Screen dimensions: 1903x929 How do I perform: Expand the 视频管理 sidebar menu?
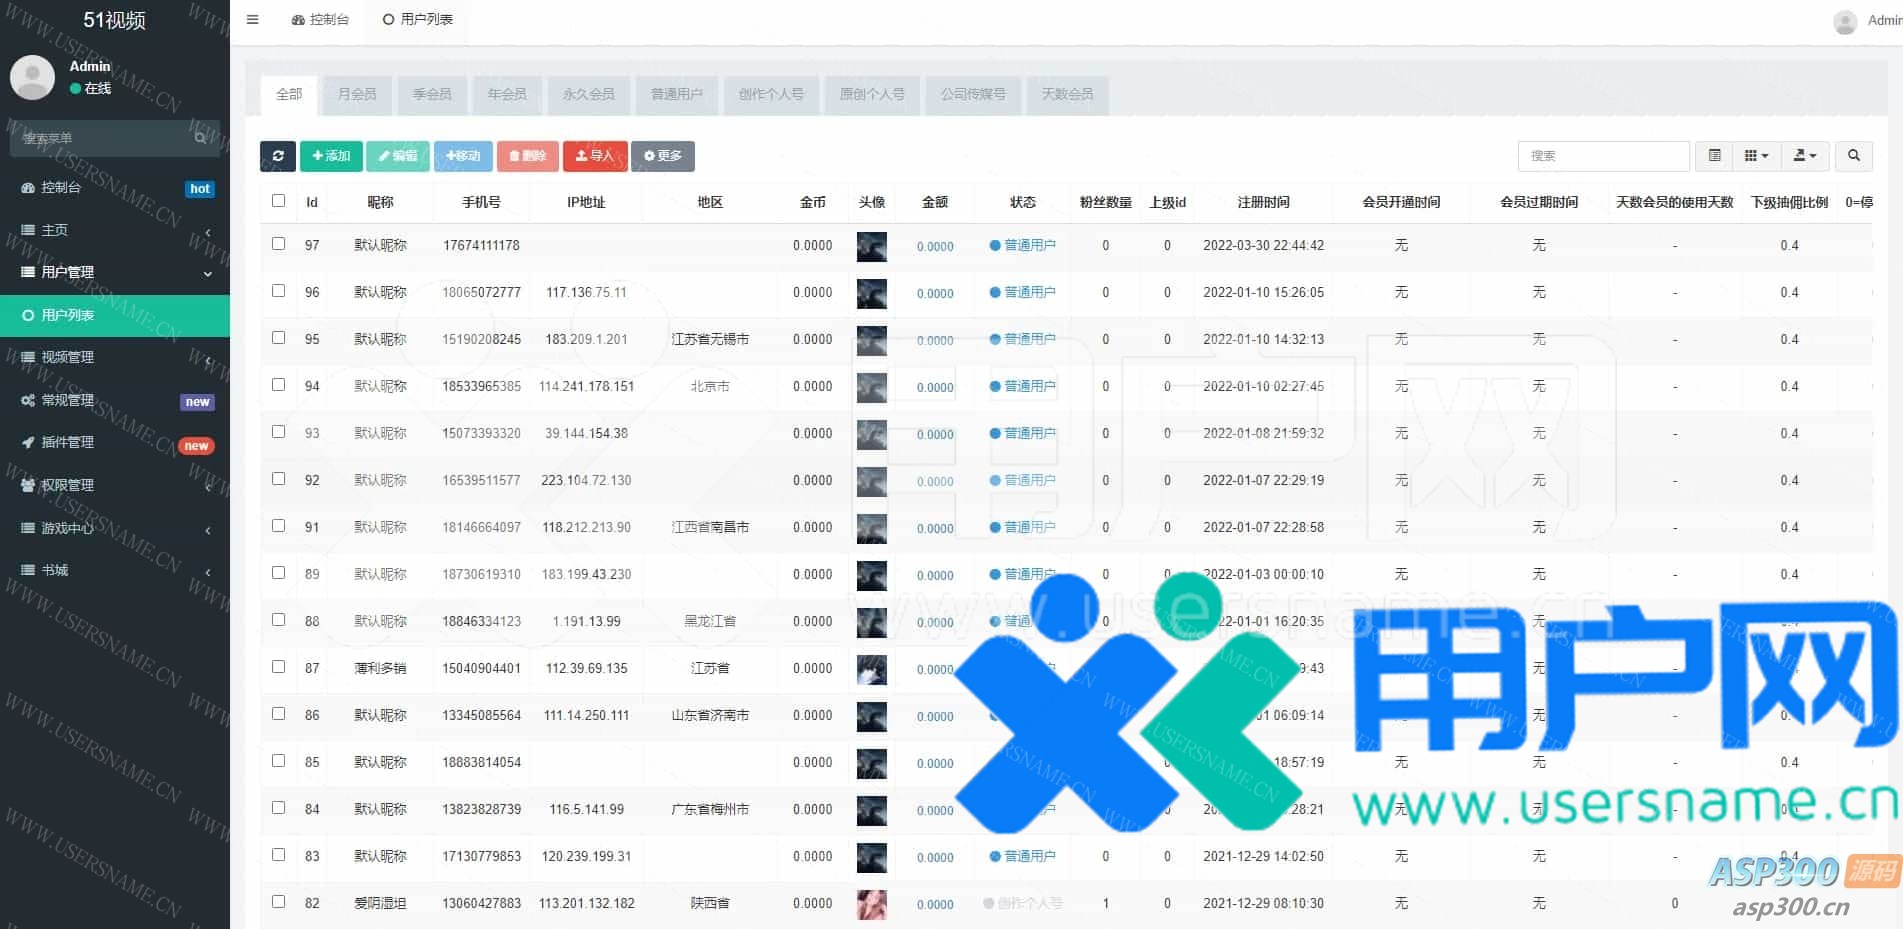(x=68, y=358)
